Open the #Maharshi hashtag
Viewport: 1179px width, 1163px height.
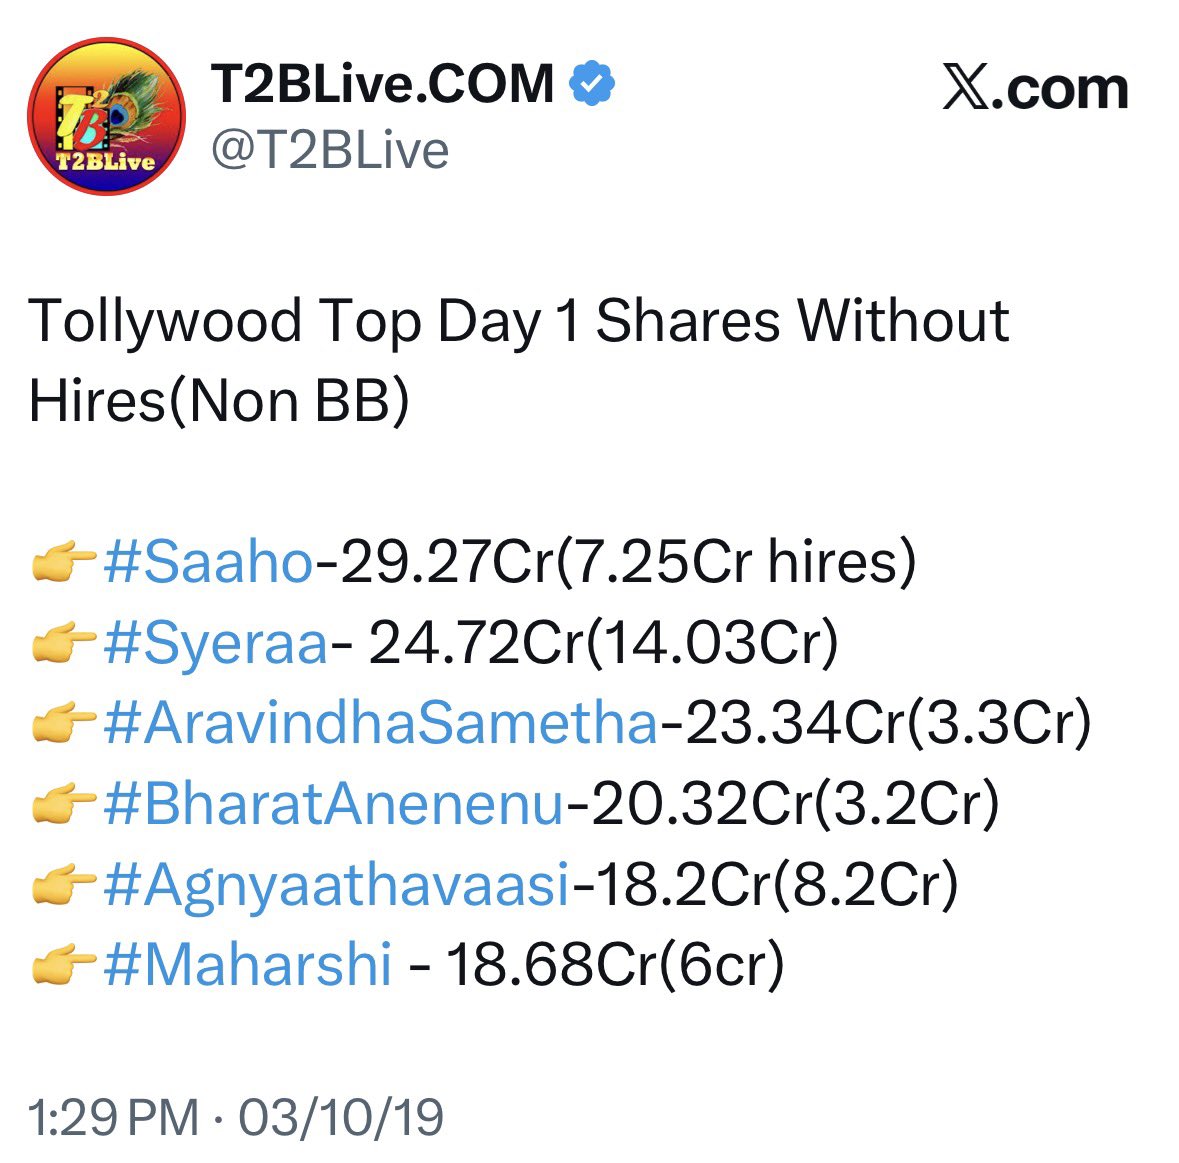(247, 965)
